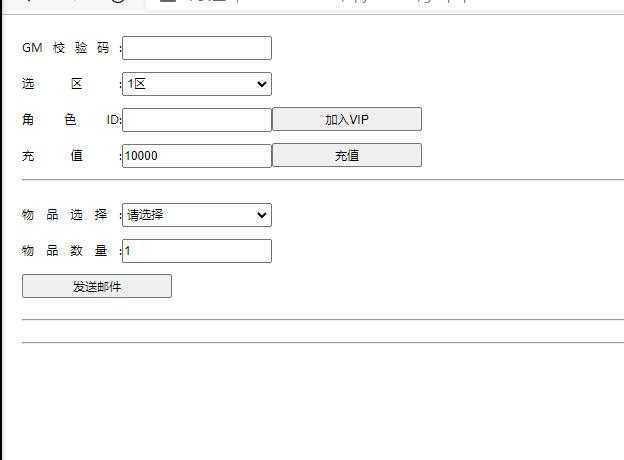Click the GM校验码 input field
624x460 pixels.
[196, 48]
